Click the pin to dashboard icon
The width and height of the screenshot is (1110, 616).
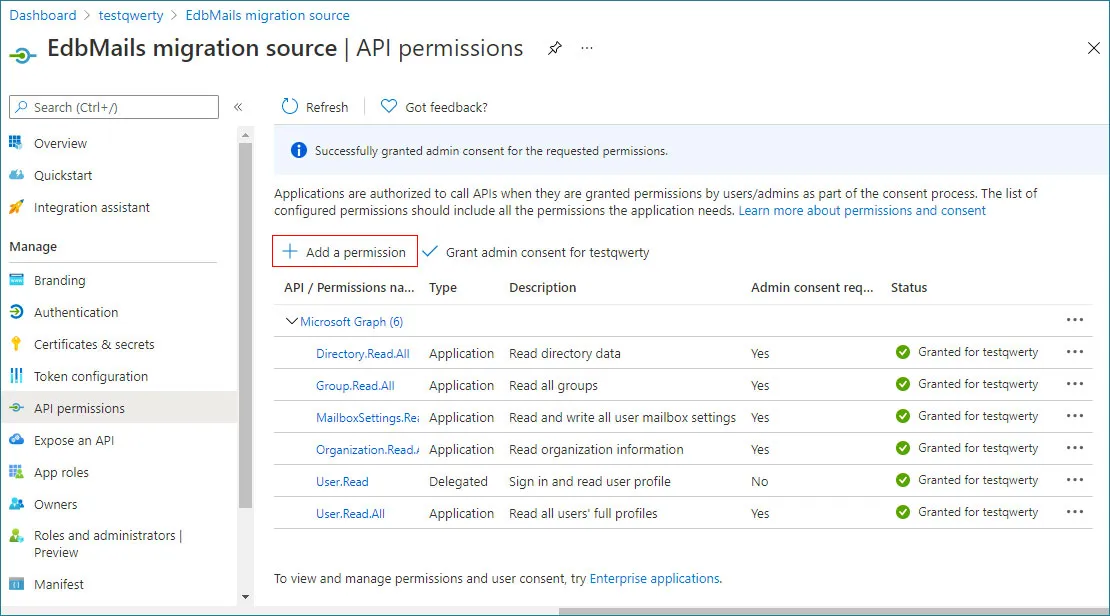coord(555,48)
